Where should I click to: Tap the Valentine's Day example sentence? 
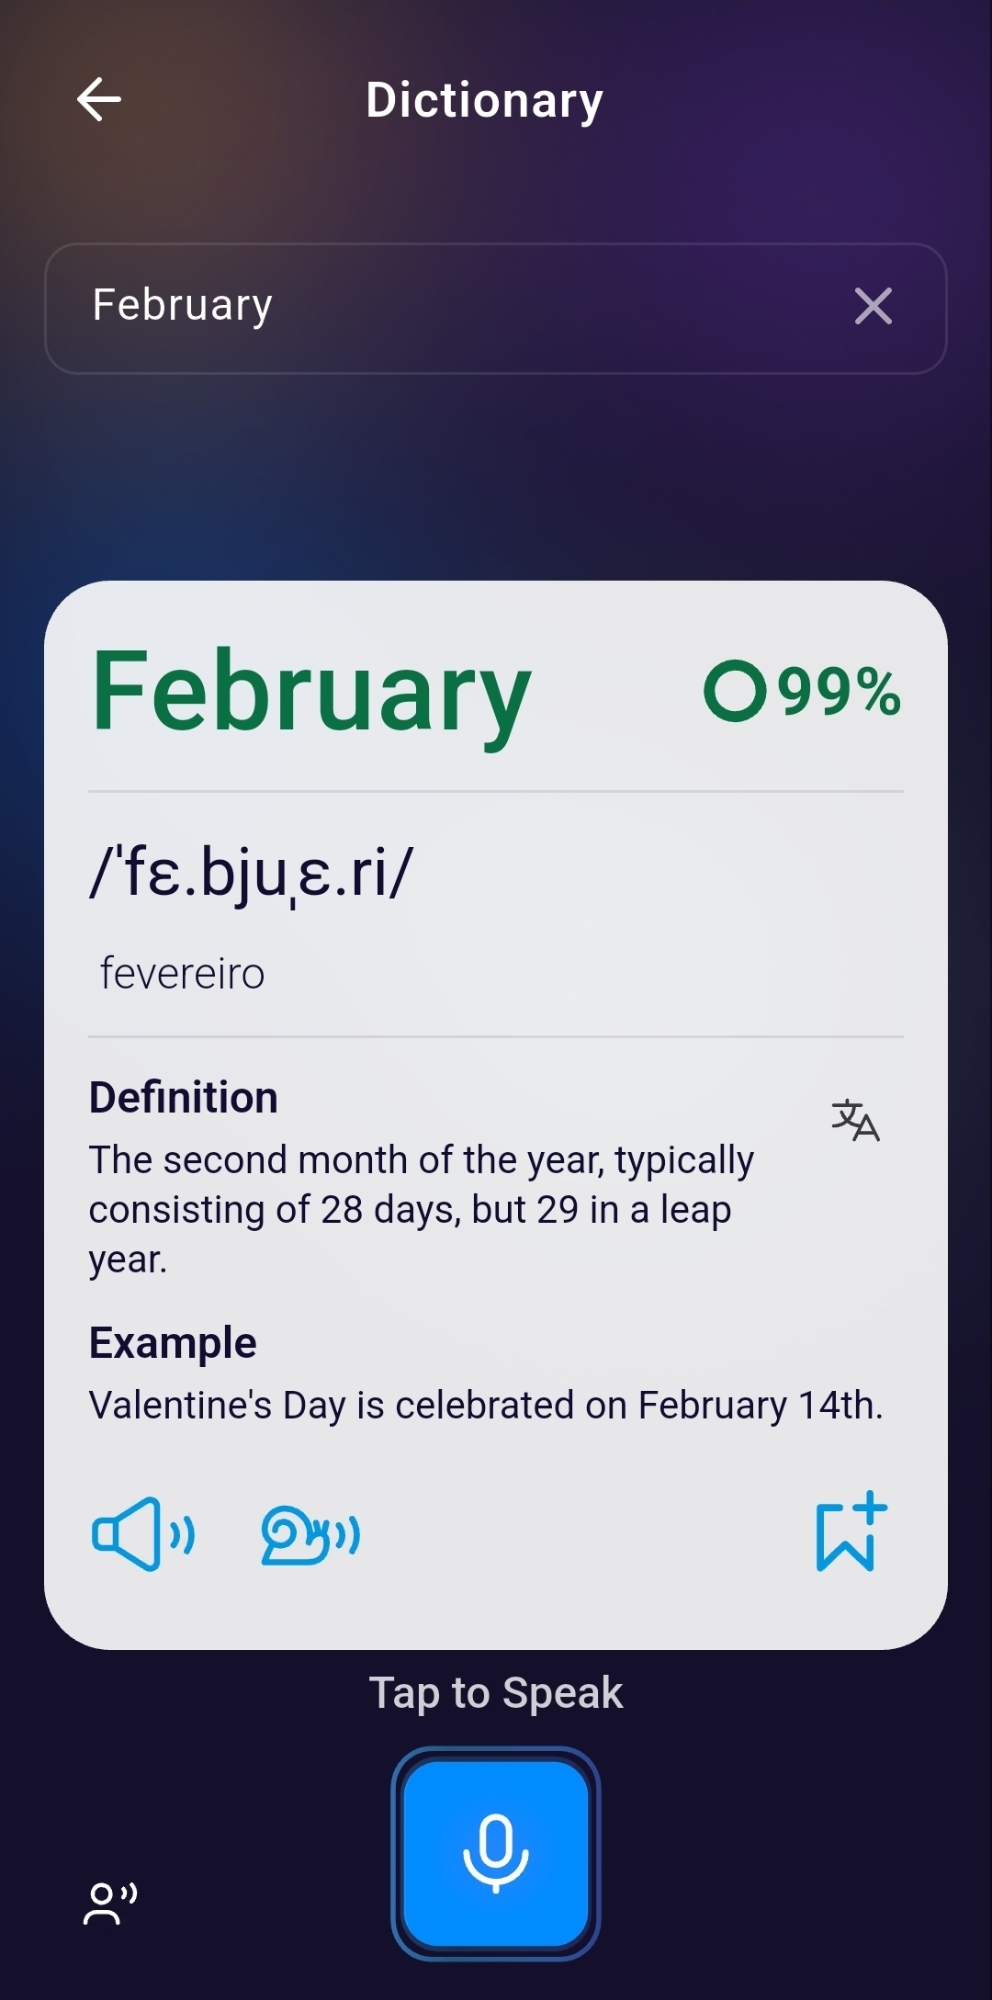pyautogui.click(x=485, y=1405)
